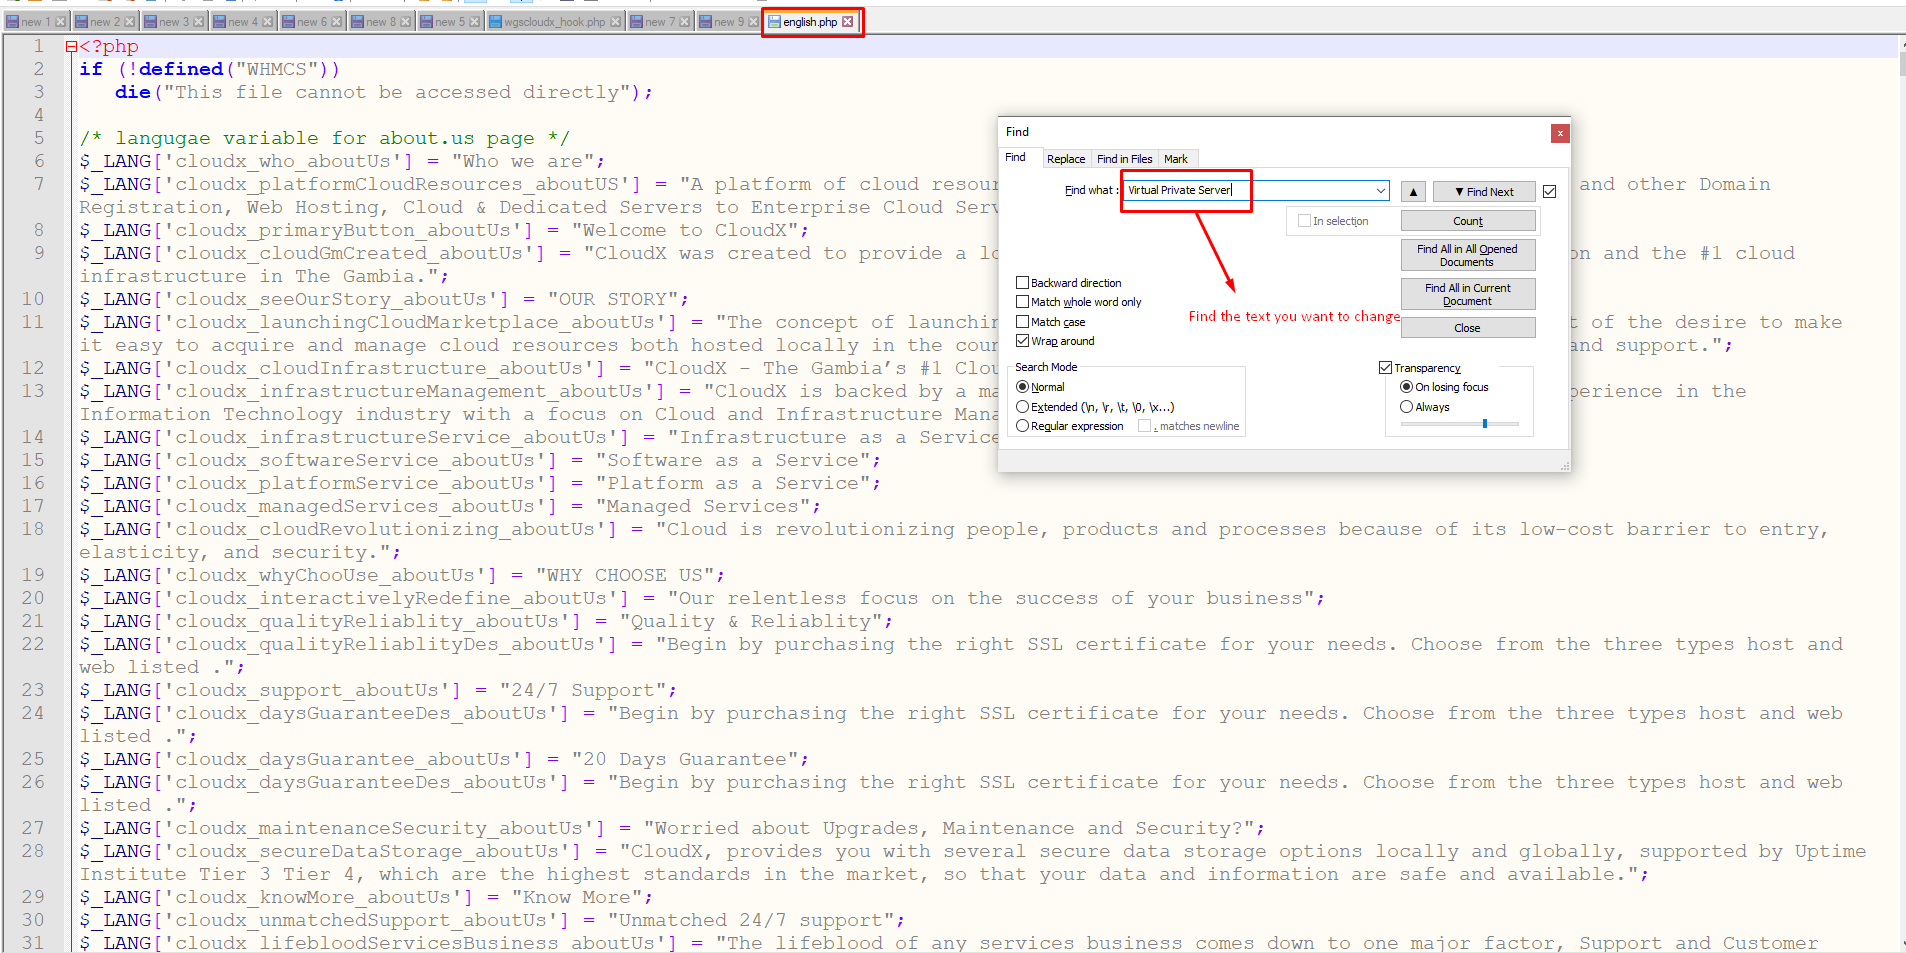1906x953 pixels.
Task: Collapse the PHP code fold marker on line 1
Action: (71, 46)
